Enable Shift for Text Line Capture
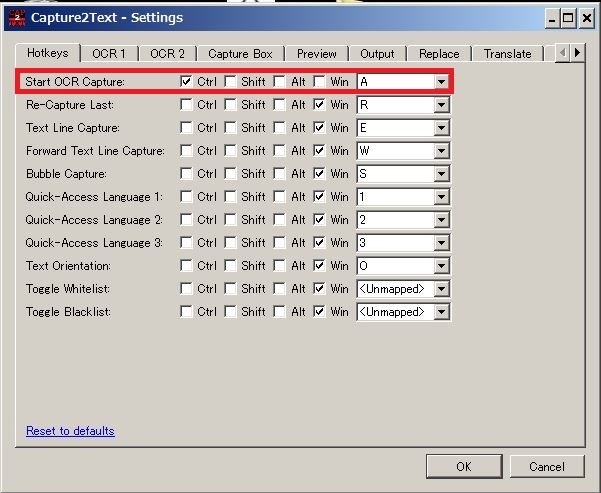 230,127
